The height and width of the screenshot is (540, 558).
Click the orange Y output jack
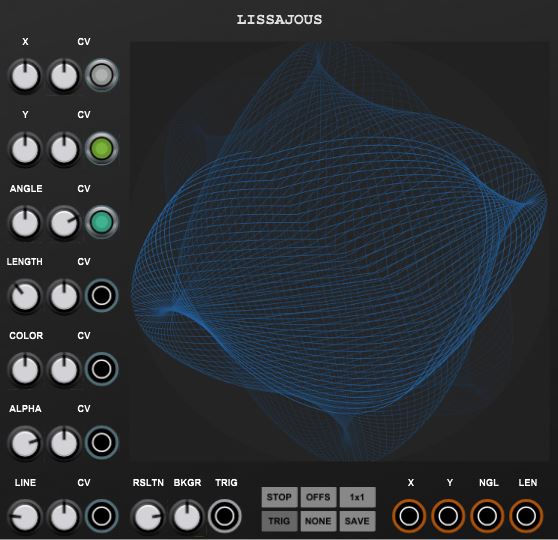448,516
